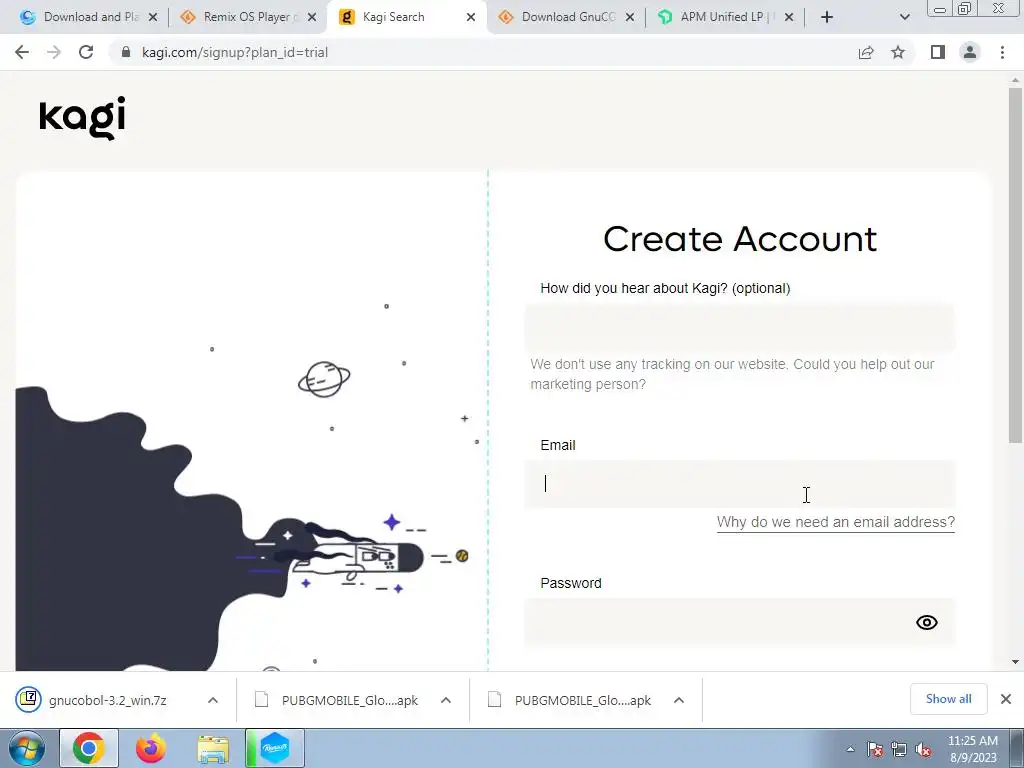The width and height of the screenshot is (1024, 768).
Task: Focus the 'How did you hear' field
Action: pos(740,328)
